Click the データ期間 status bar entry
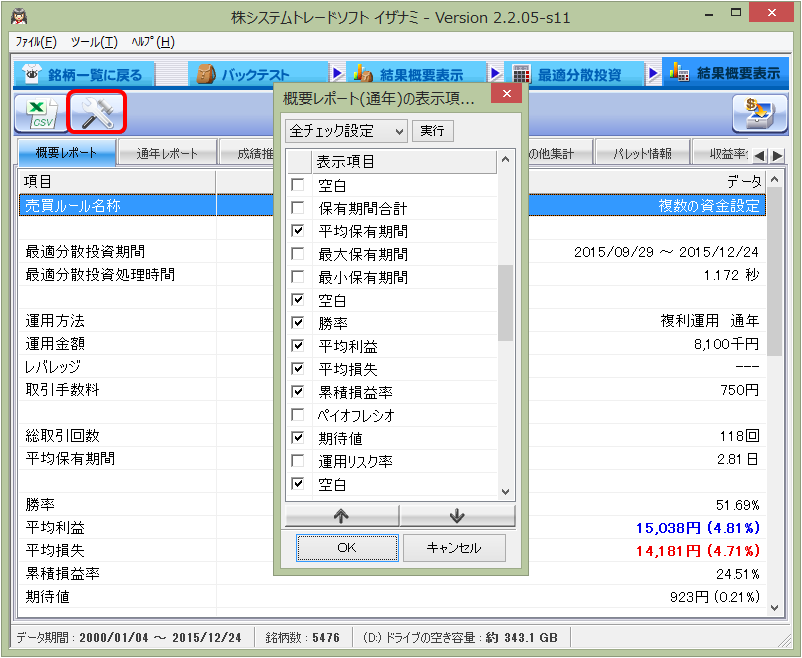This screenshot has height=658, width=802. (x=129, y=637)
